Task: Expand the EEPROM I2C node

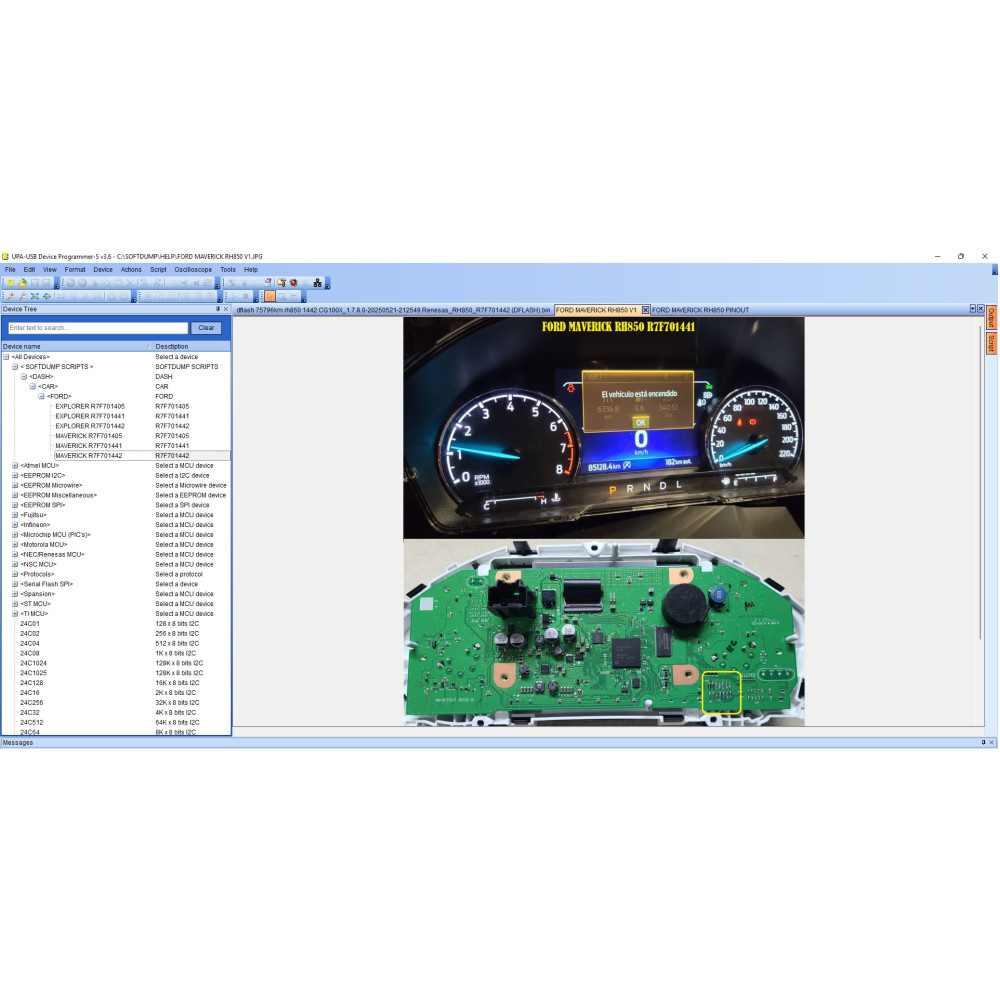Action: coord(15,476)
